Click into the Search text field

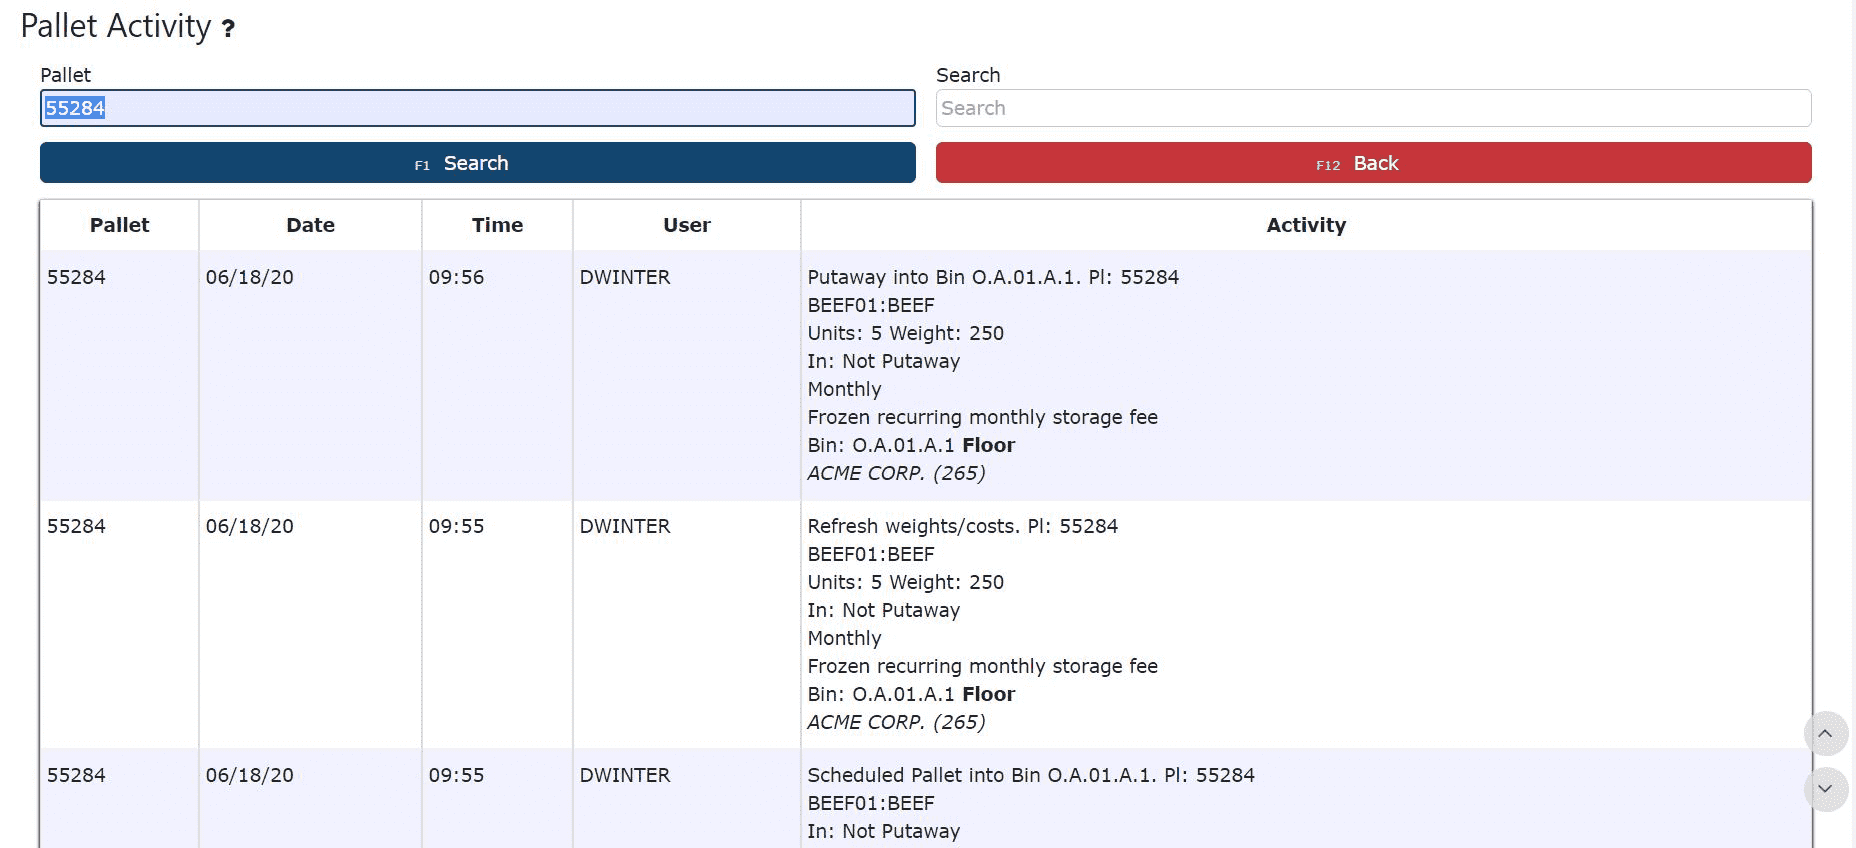(1373, 108)
